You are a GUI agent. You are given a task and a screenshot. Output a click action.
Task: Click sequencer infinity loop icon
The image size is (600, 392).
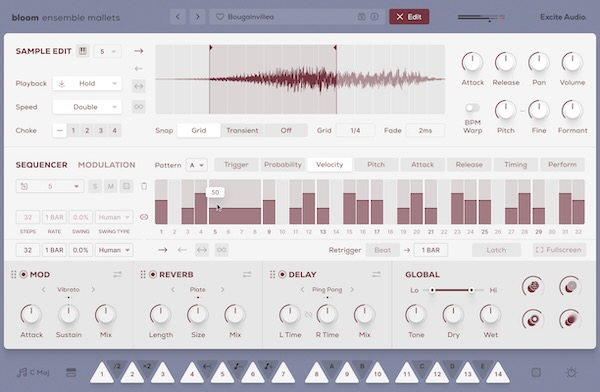pyautogui.click(x=222, y=250)
